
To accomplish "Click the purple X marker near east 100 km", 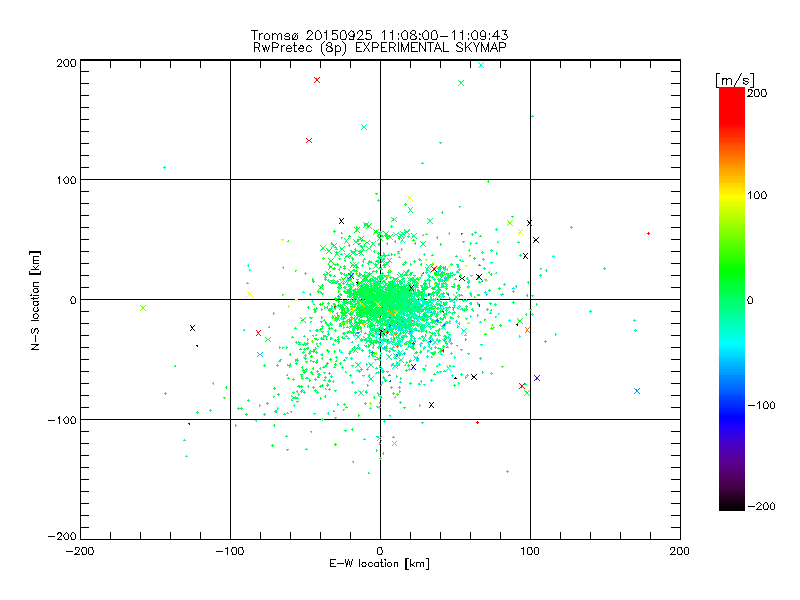I will point(537,378).
